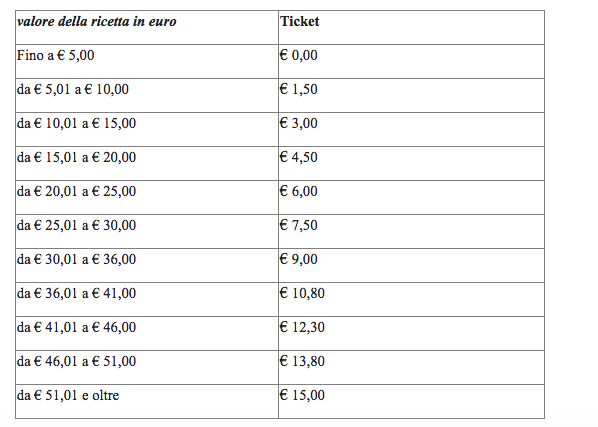Click the '€ 4,50' ticket value
598x427 pixels.
(x=299, y=157)
